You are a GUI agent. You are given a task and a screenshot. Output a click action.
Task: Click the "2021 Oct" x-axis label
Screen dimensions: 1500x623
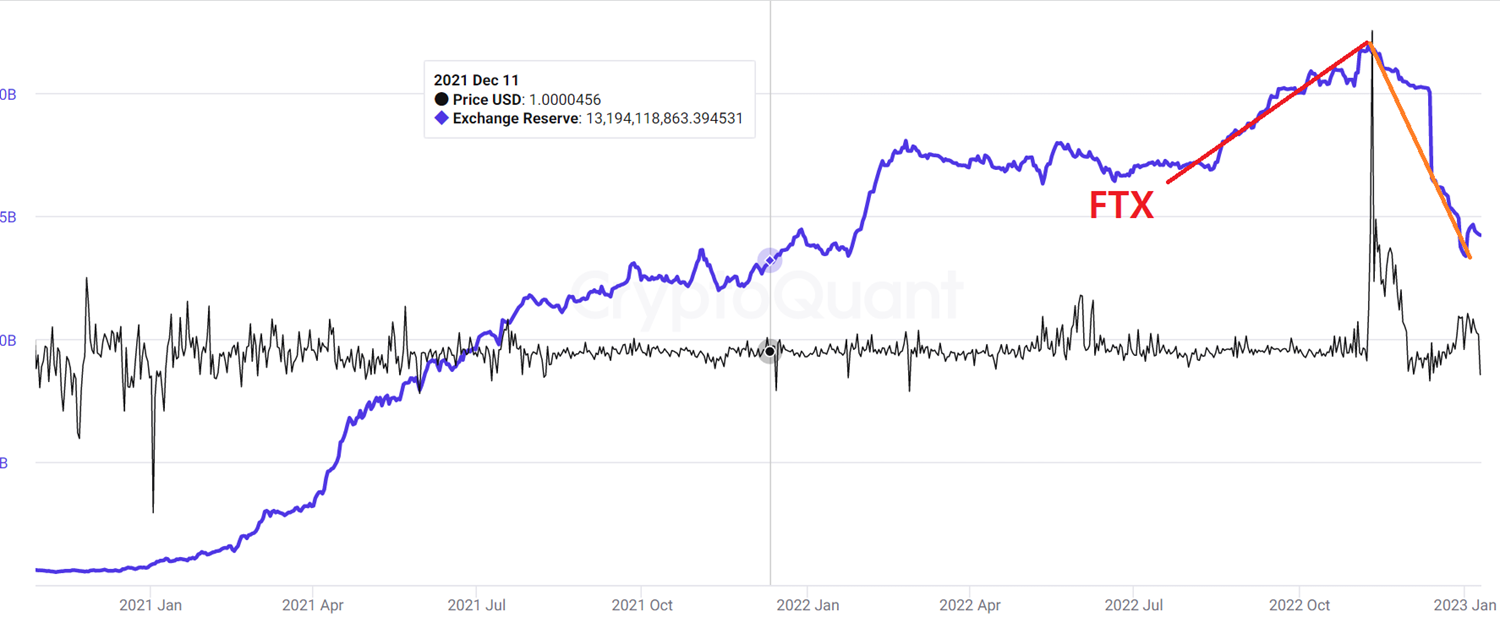coord(641,604)
